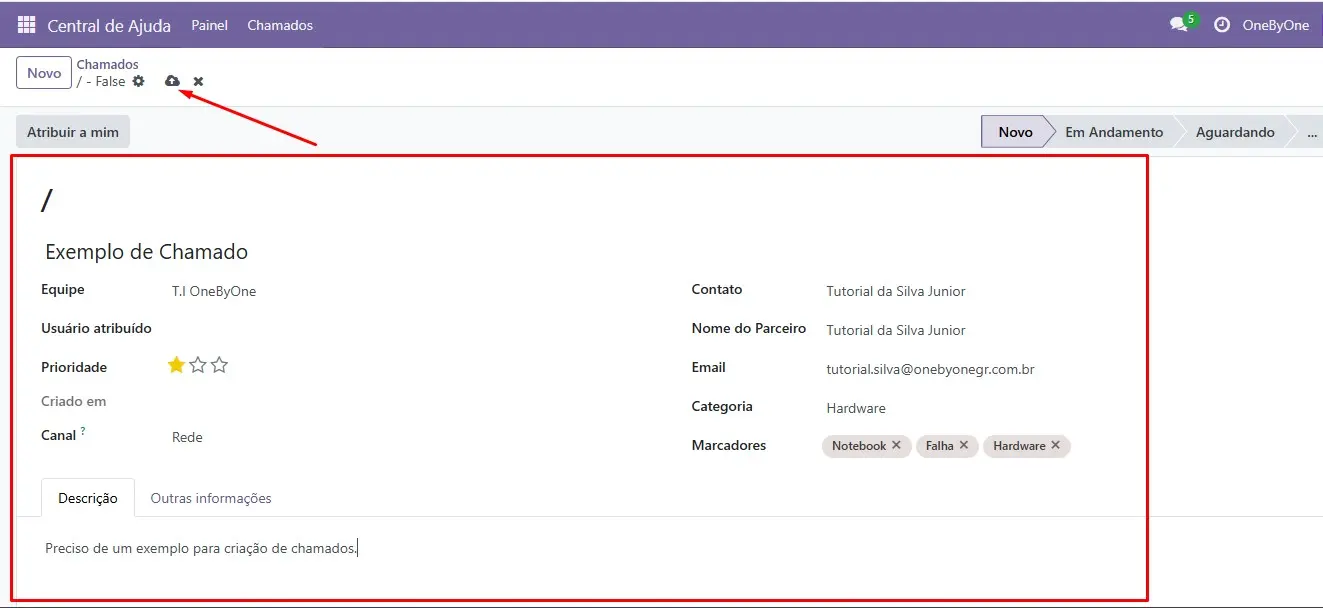Click the Atribuir a mim button
The image size is (1323, 608).
[x=73, y=132]
